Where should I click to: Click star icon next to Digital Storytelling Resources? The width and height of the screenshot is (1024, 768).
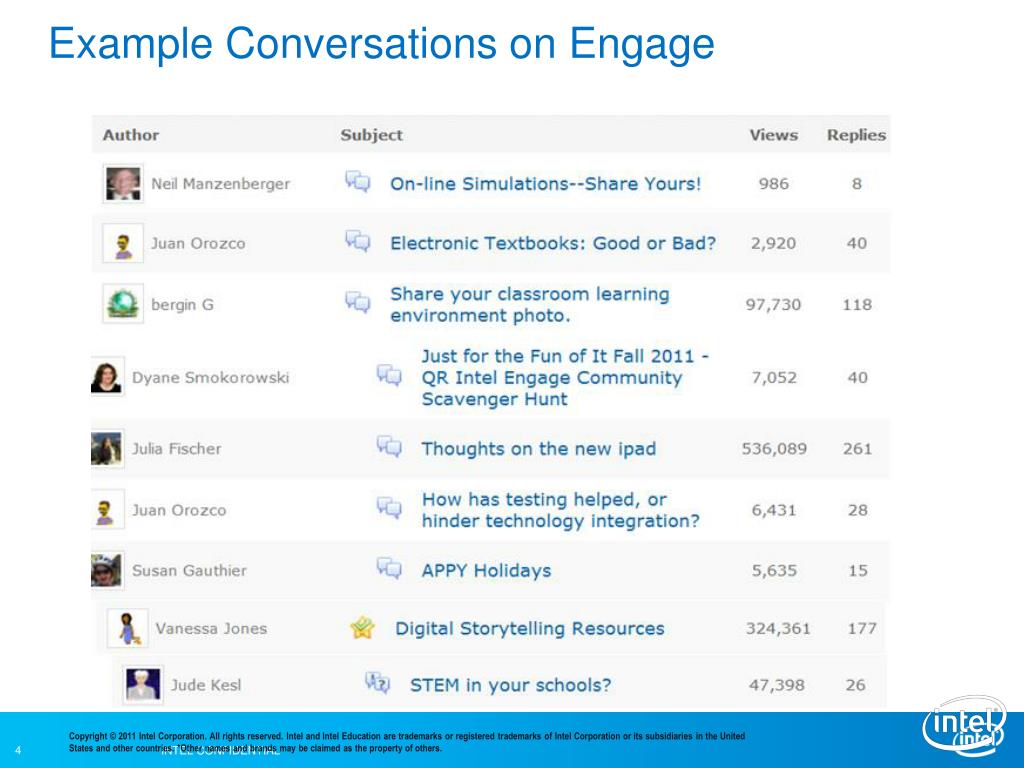pos(362,628)
